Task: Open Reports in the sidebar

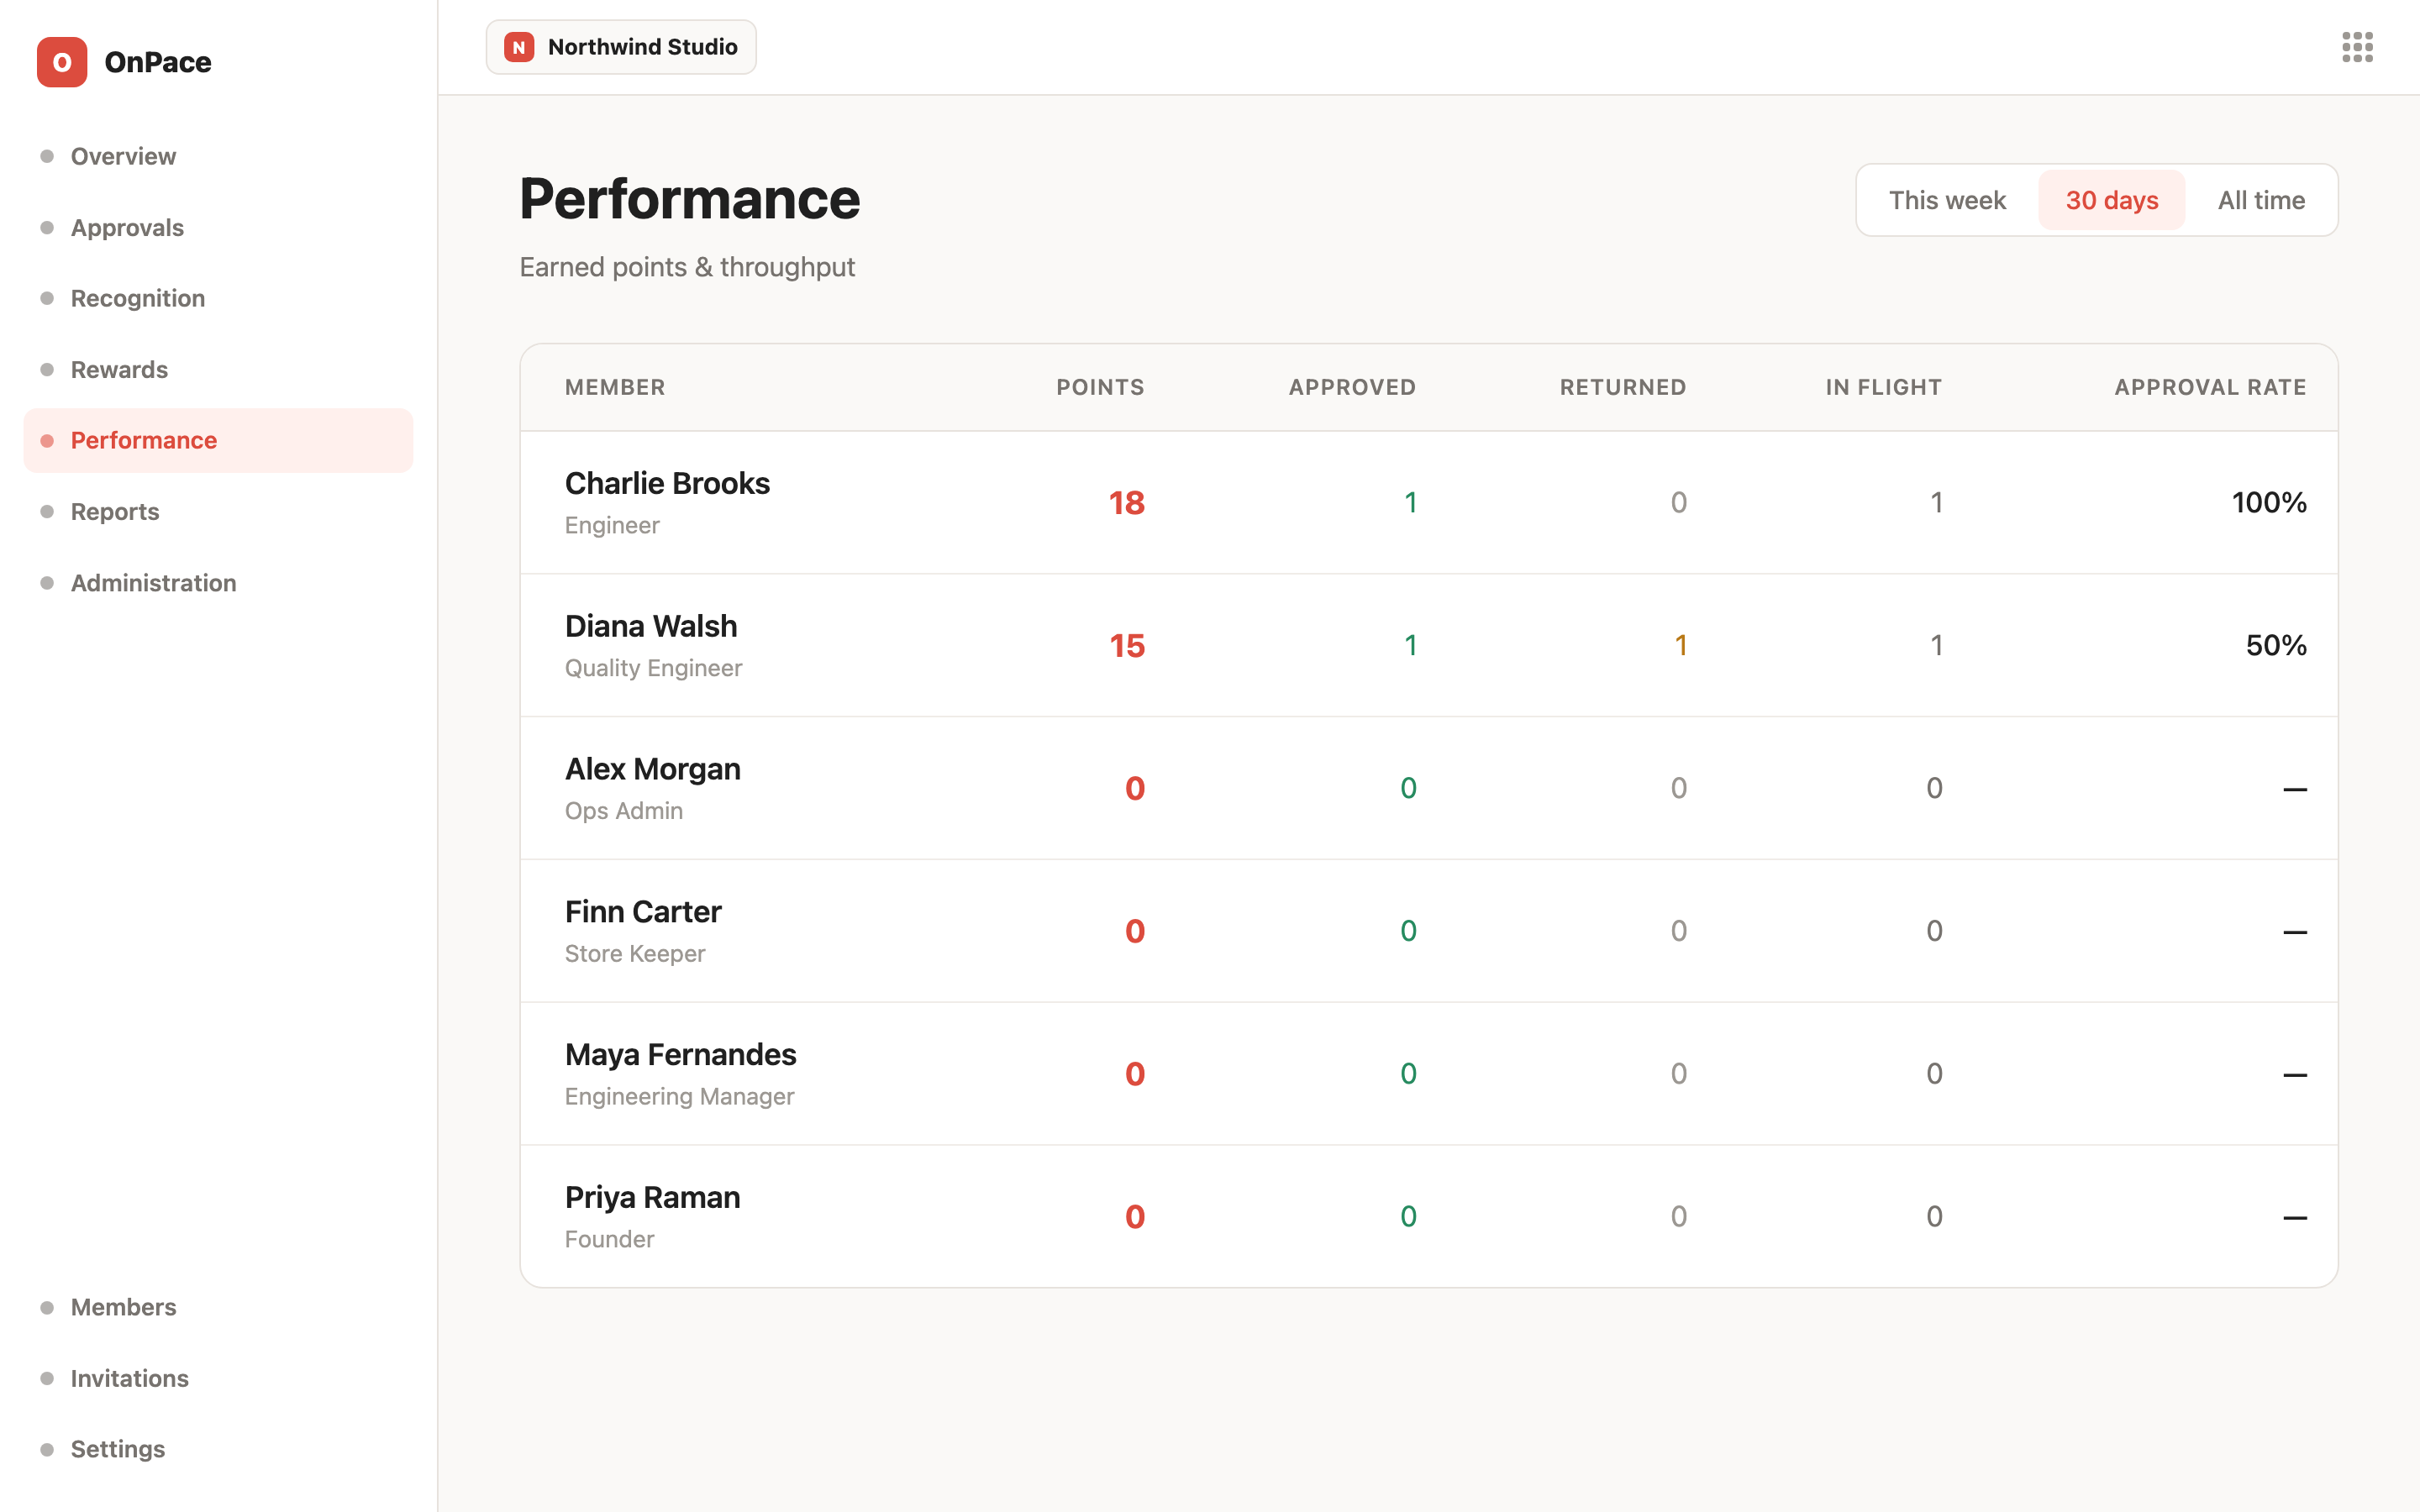Action: (218, 512)
